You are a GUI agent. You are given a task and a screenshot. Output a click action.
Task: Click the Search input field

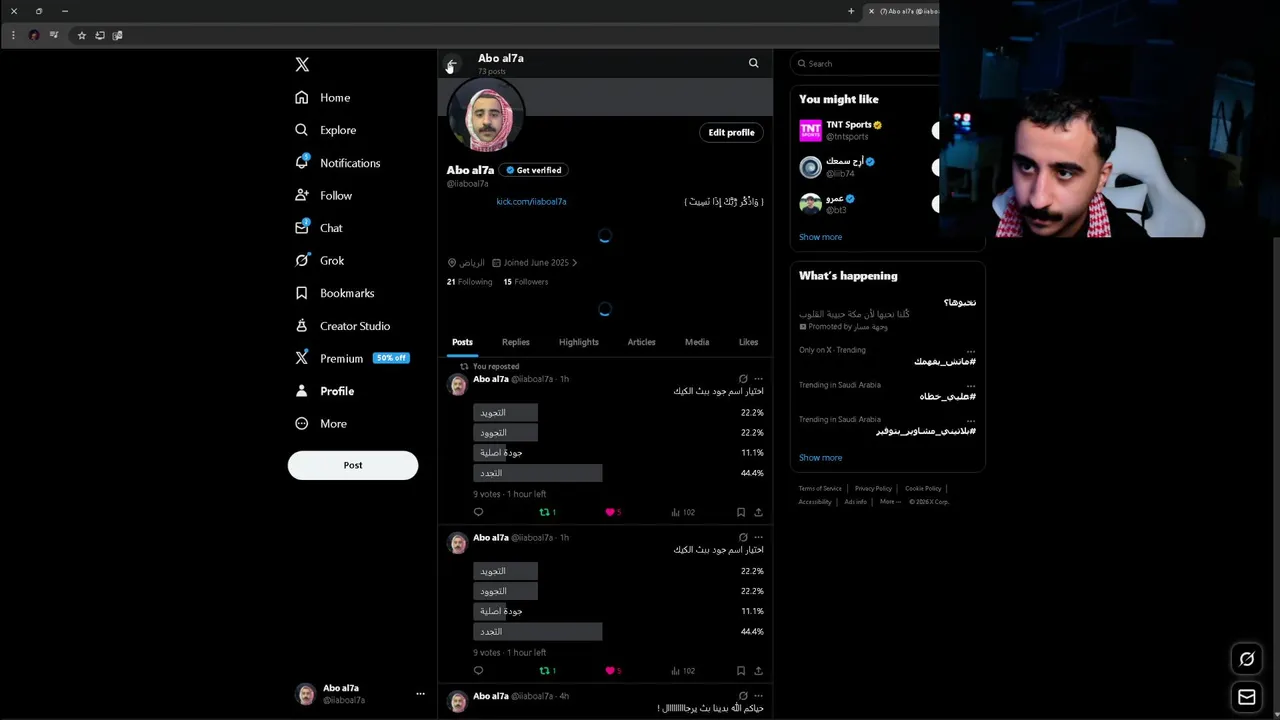coord(866,63)
